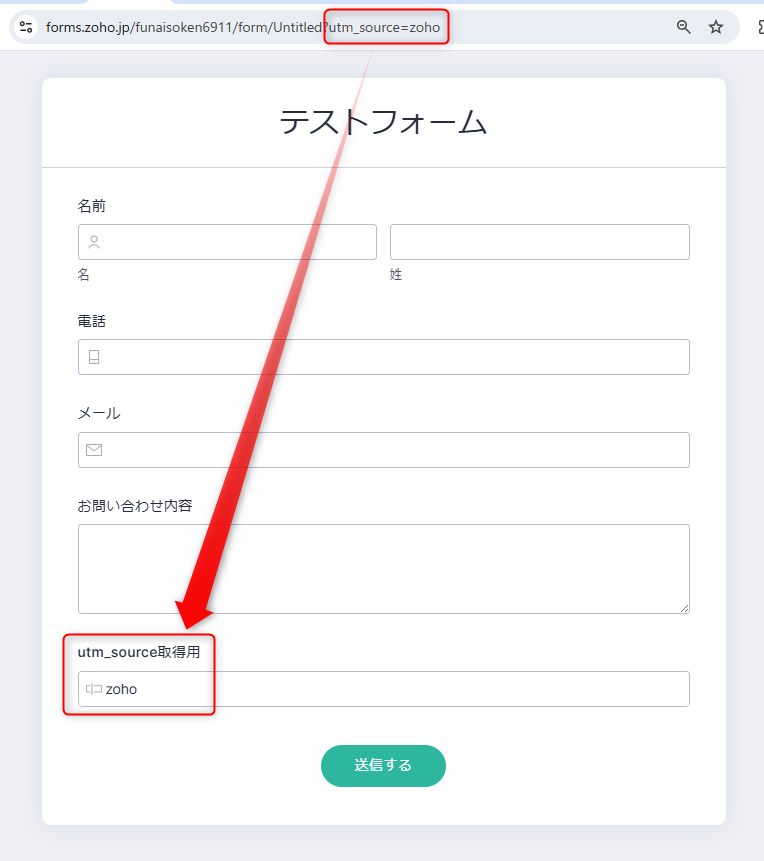The width and height of the screenshot is (764, 861).
Task: Click the envelope icon in メール field
Action: (94, 450)
